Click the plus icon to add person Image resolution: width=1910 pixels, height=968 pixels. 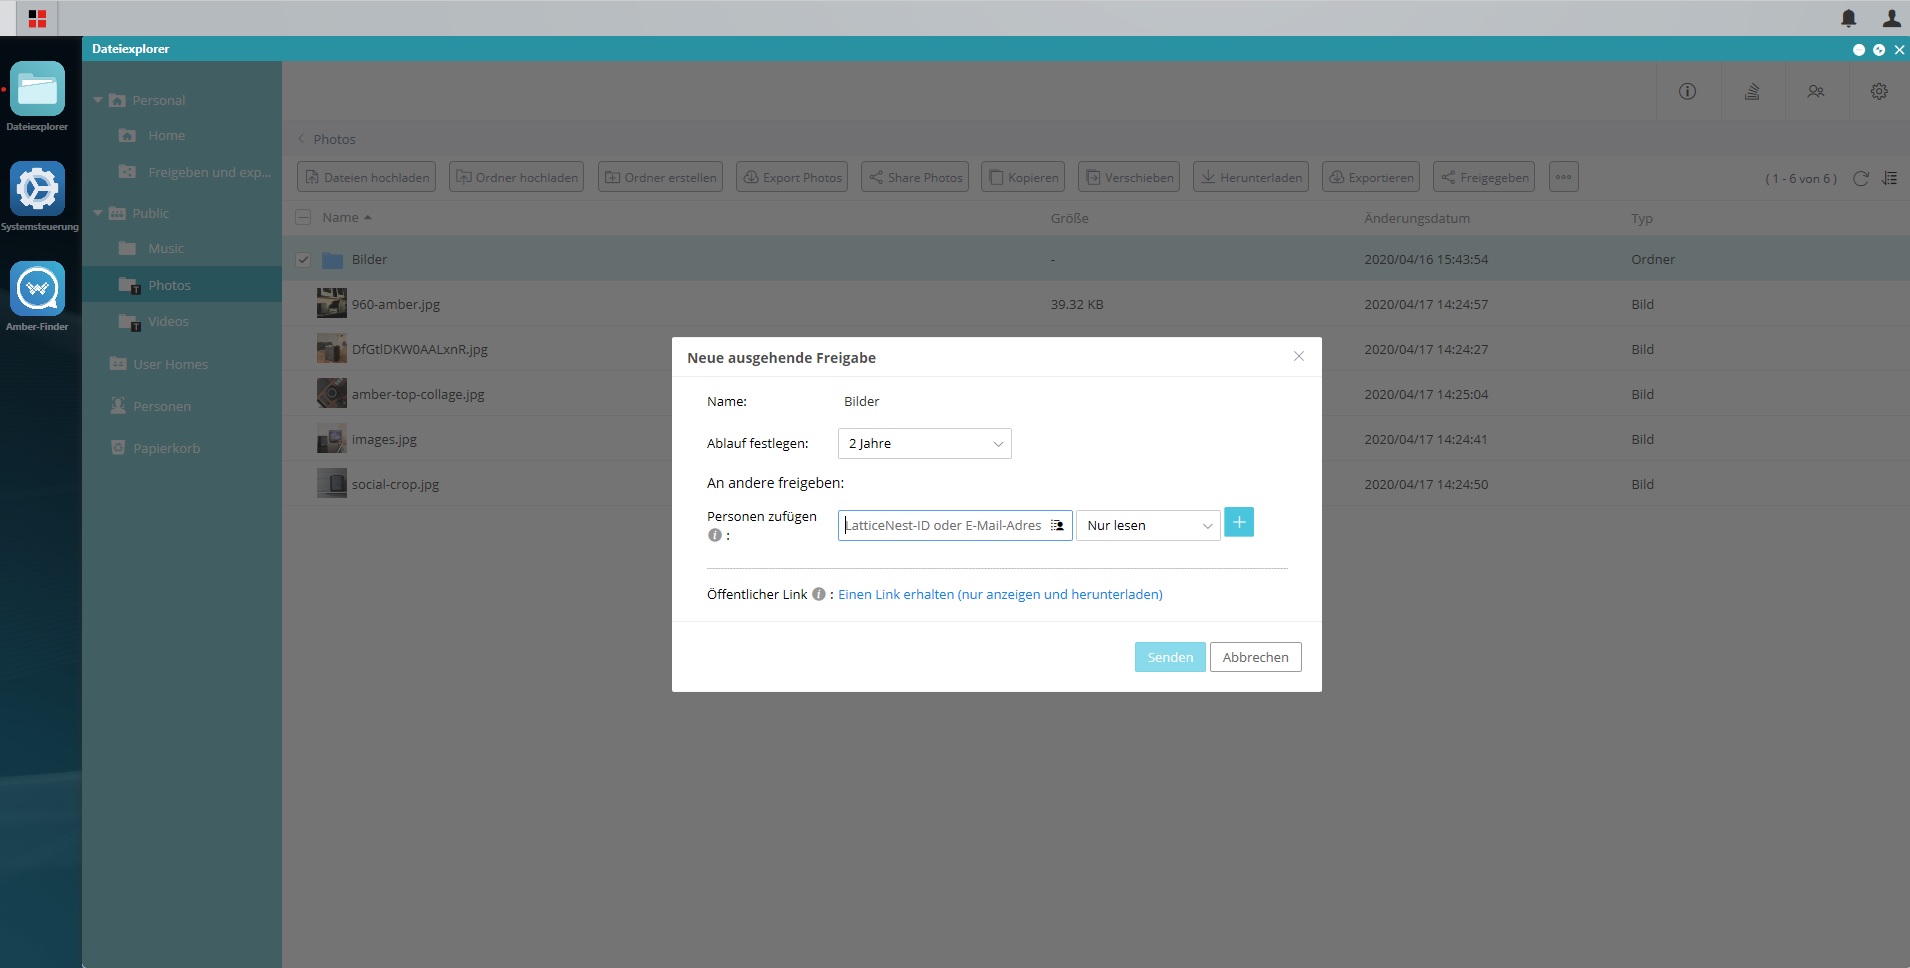(x=1239, y=522)
